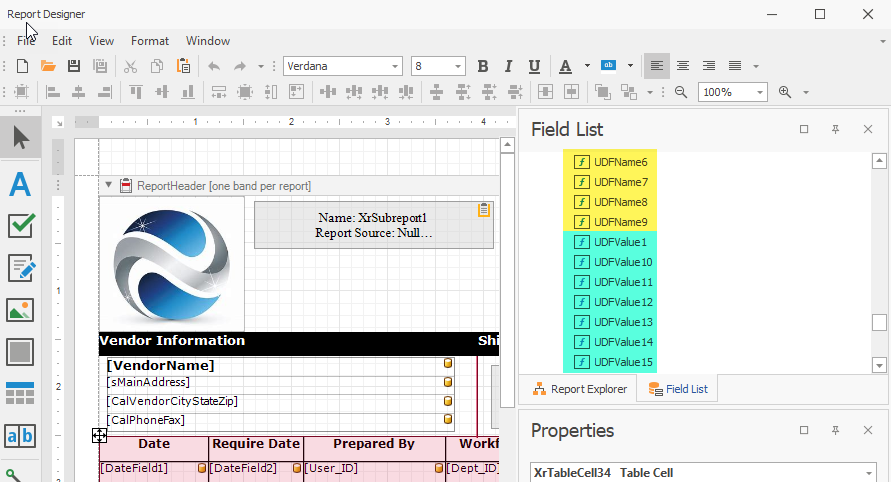Open the Format menu
This screenshot has height=482, width=891.
pyautogui.click(x=150, y=41)
